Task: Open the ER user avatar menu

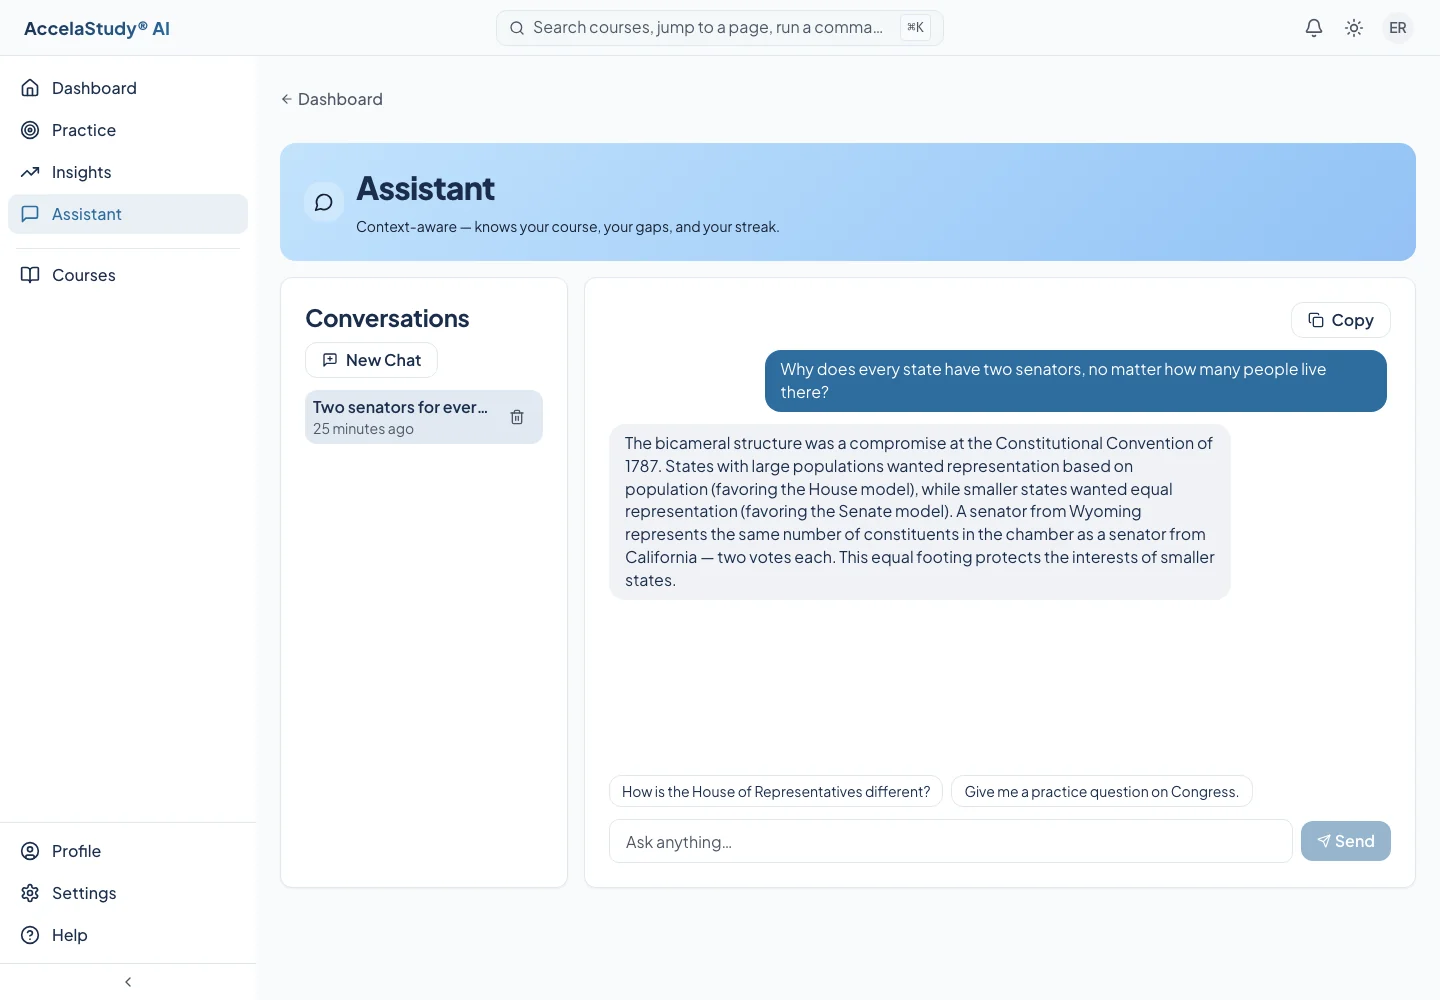Action: click(x=1398, y=28)
